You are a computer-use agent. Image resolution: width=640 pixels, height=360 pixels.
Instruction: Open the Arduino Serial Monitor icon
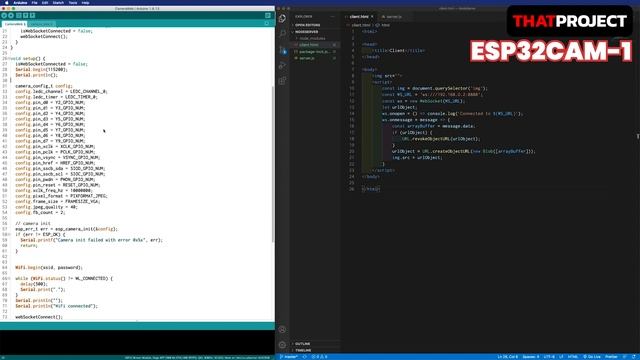[x=268, y=16]
